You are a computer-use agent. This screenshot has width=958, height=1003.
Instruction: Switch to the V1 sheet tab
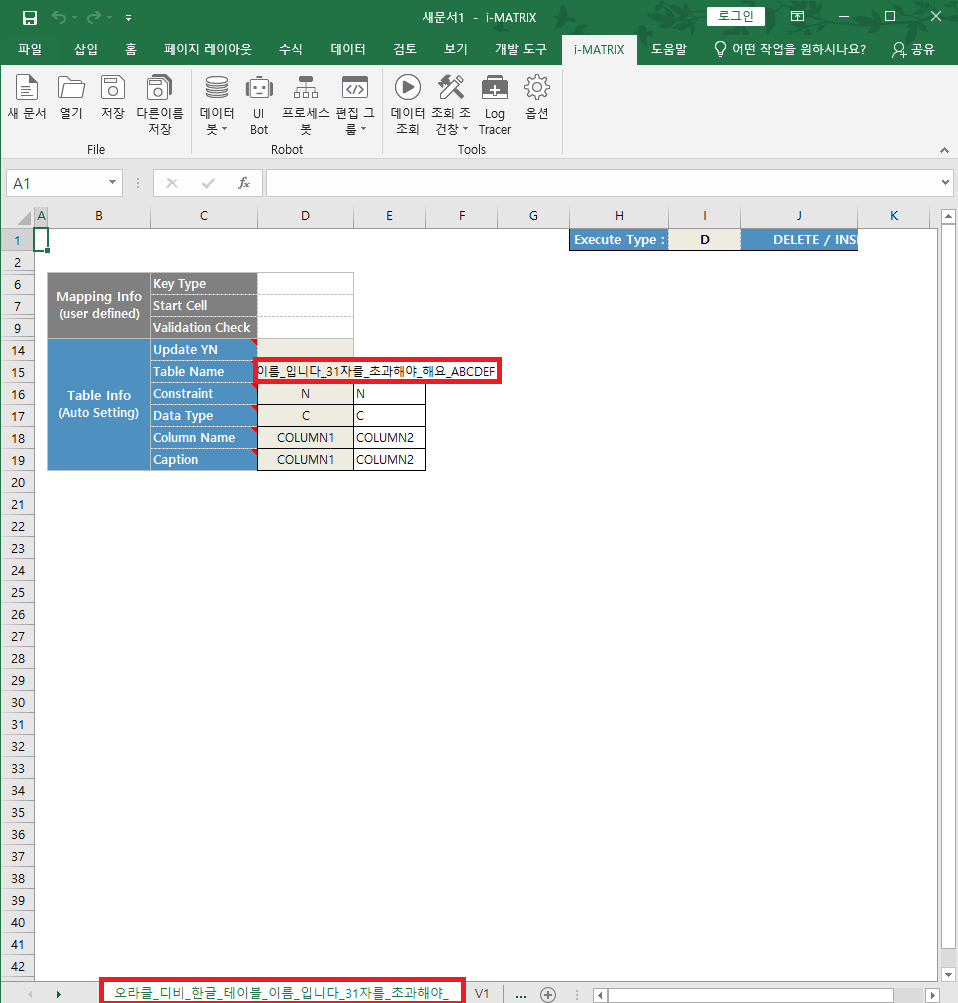pos(482,993)
